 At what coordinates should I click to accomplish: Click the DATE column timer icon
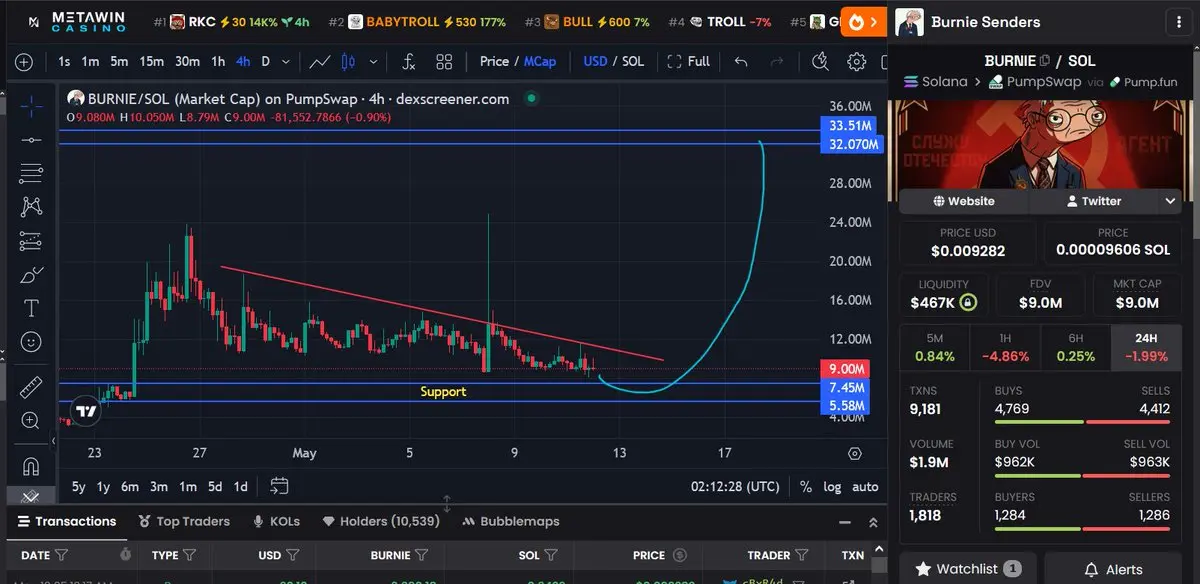[x=125, y=555]
